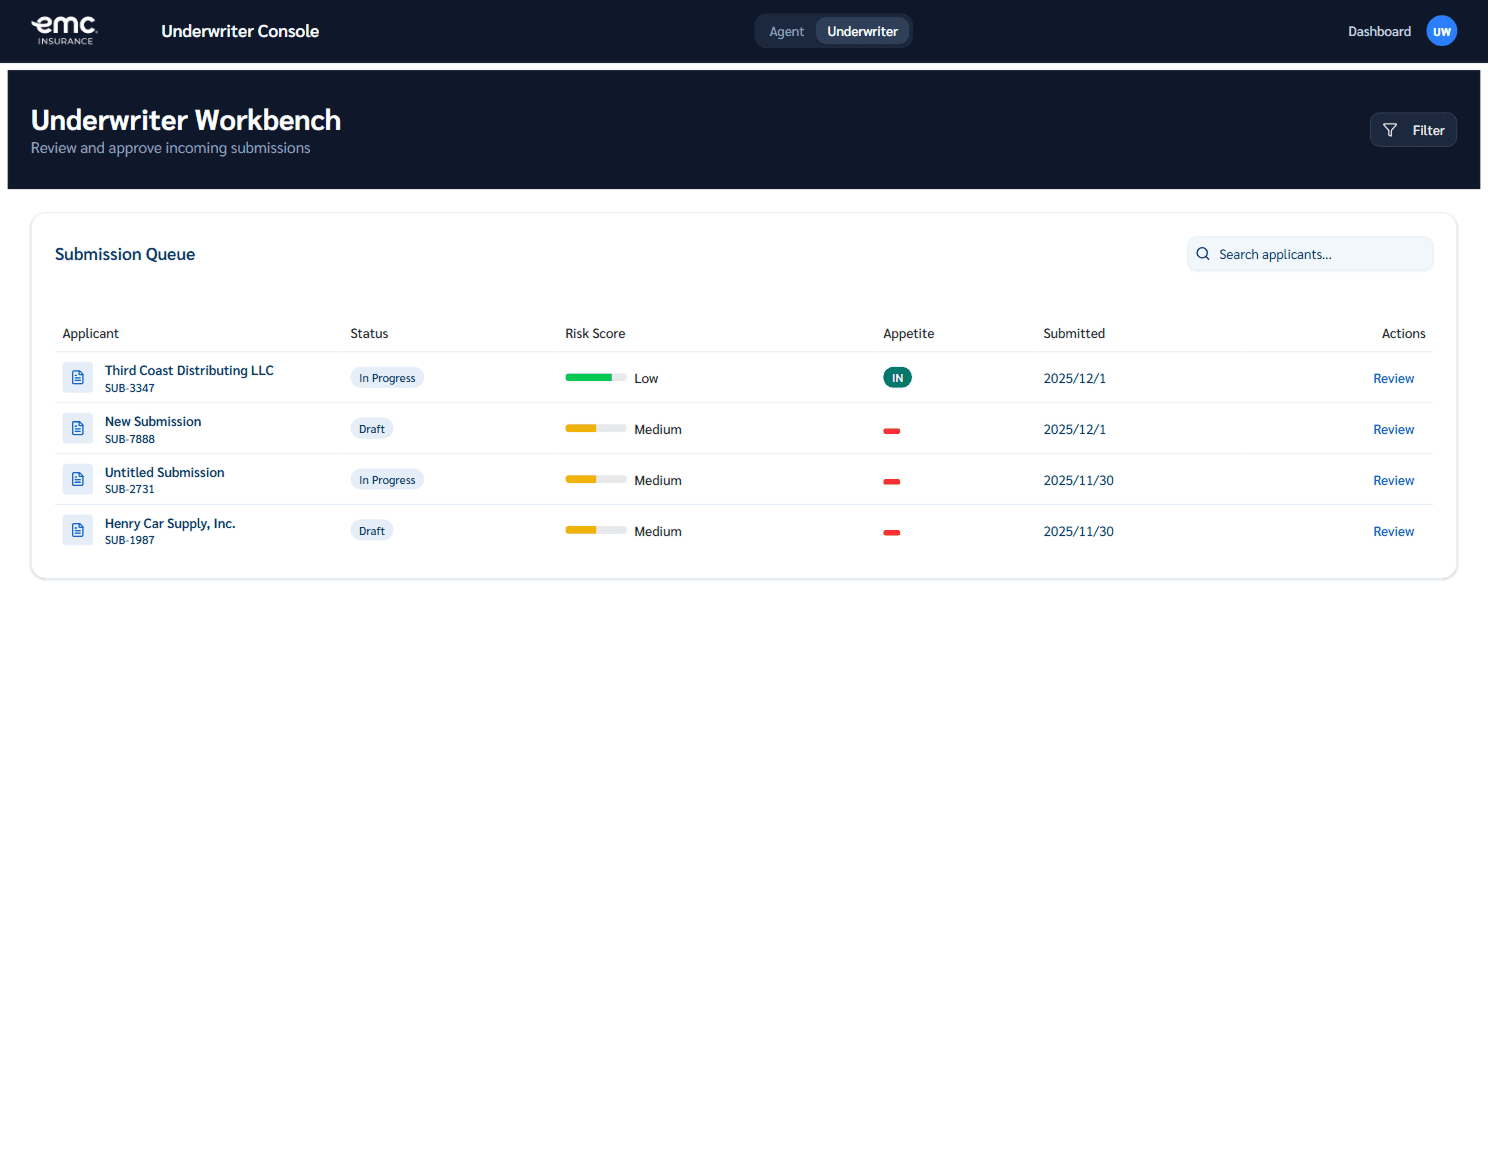Click the filter funnel icon
Viewport: 1488px width, 1152px height.
coord(1390,130)
